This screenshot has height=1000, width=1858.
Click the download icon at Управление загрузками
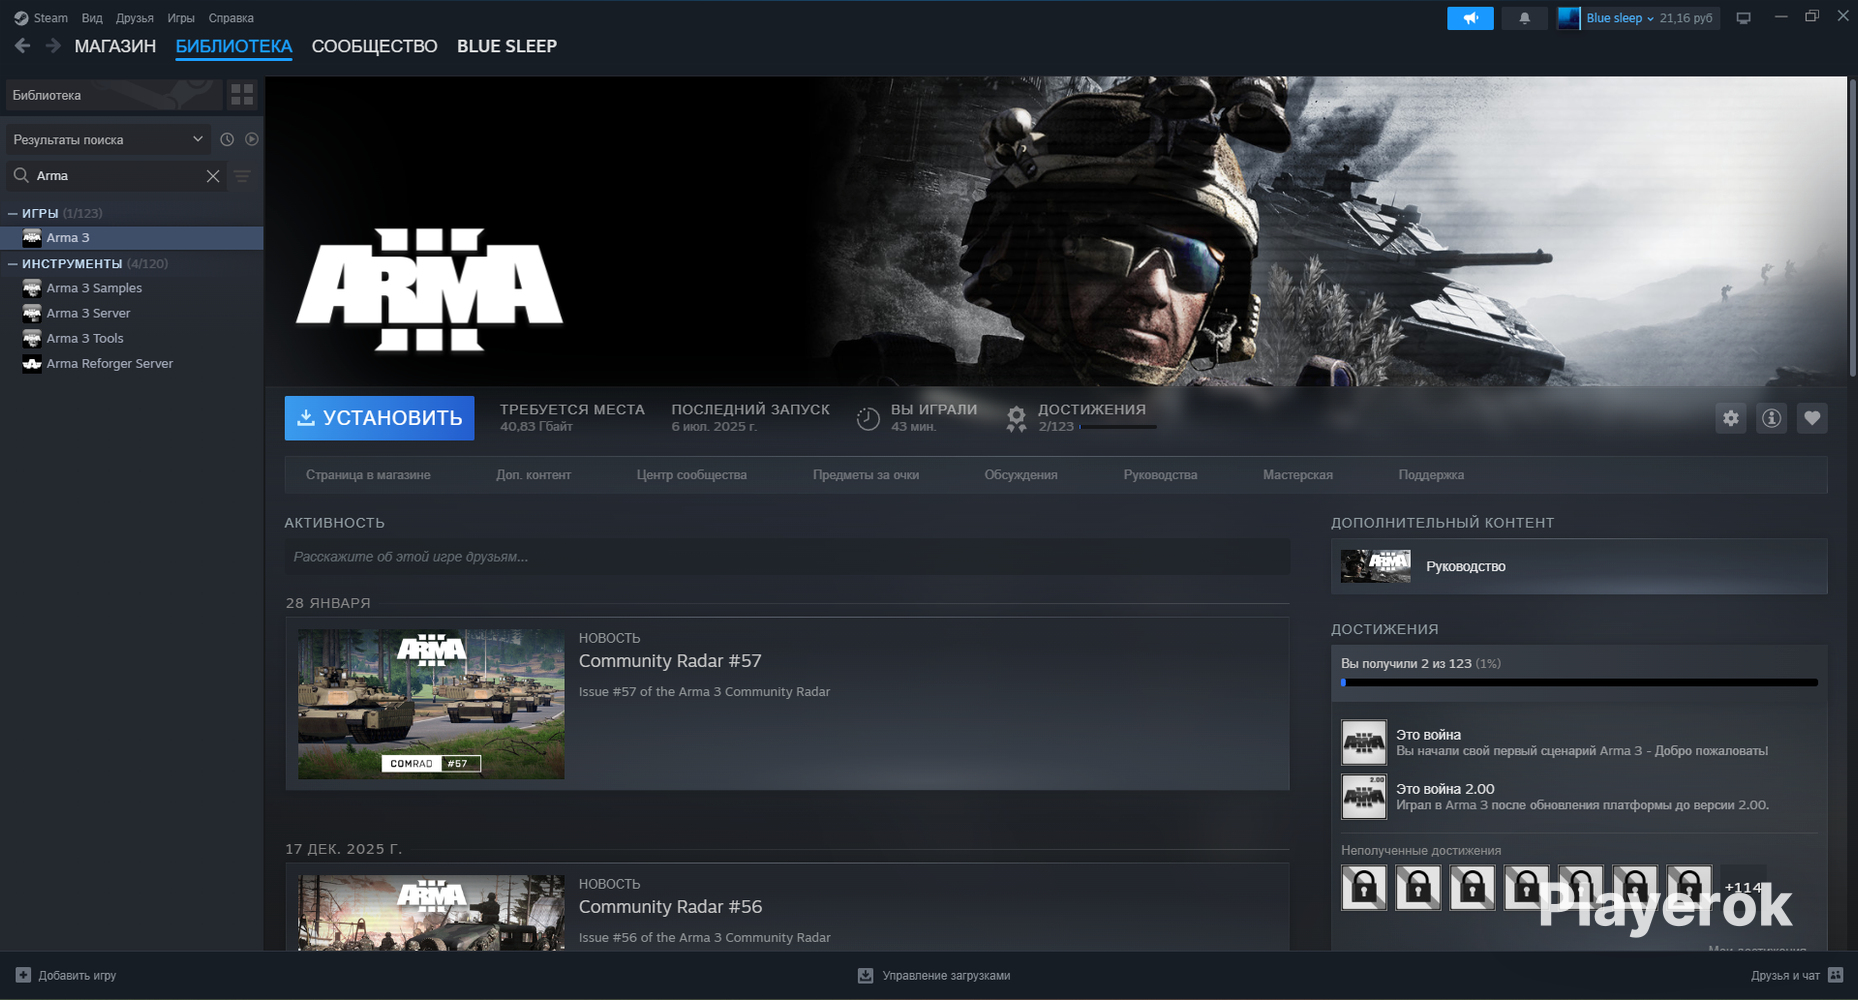(x=865, y=975)
